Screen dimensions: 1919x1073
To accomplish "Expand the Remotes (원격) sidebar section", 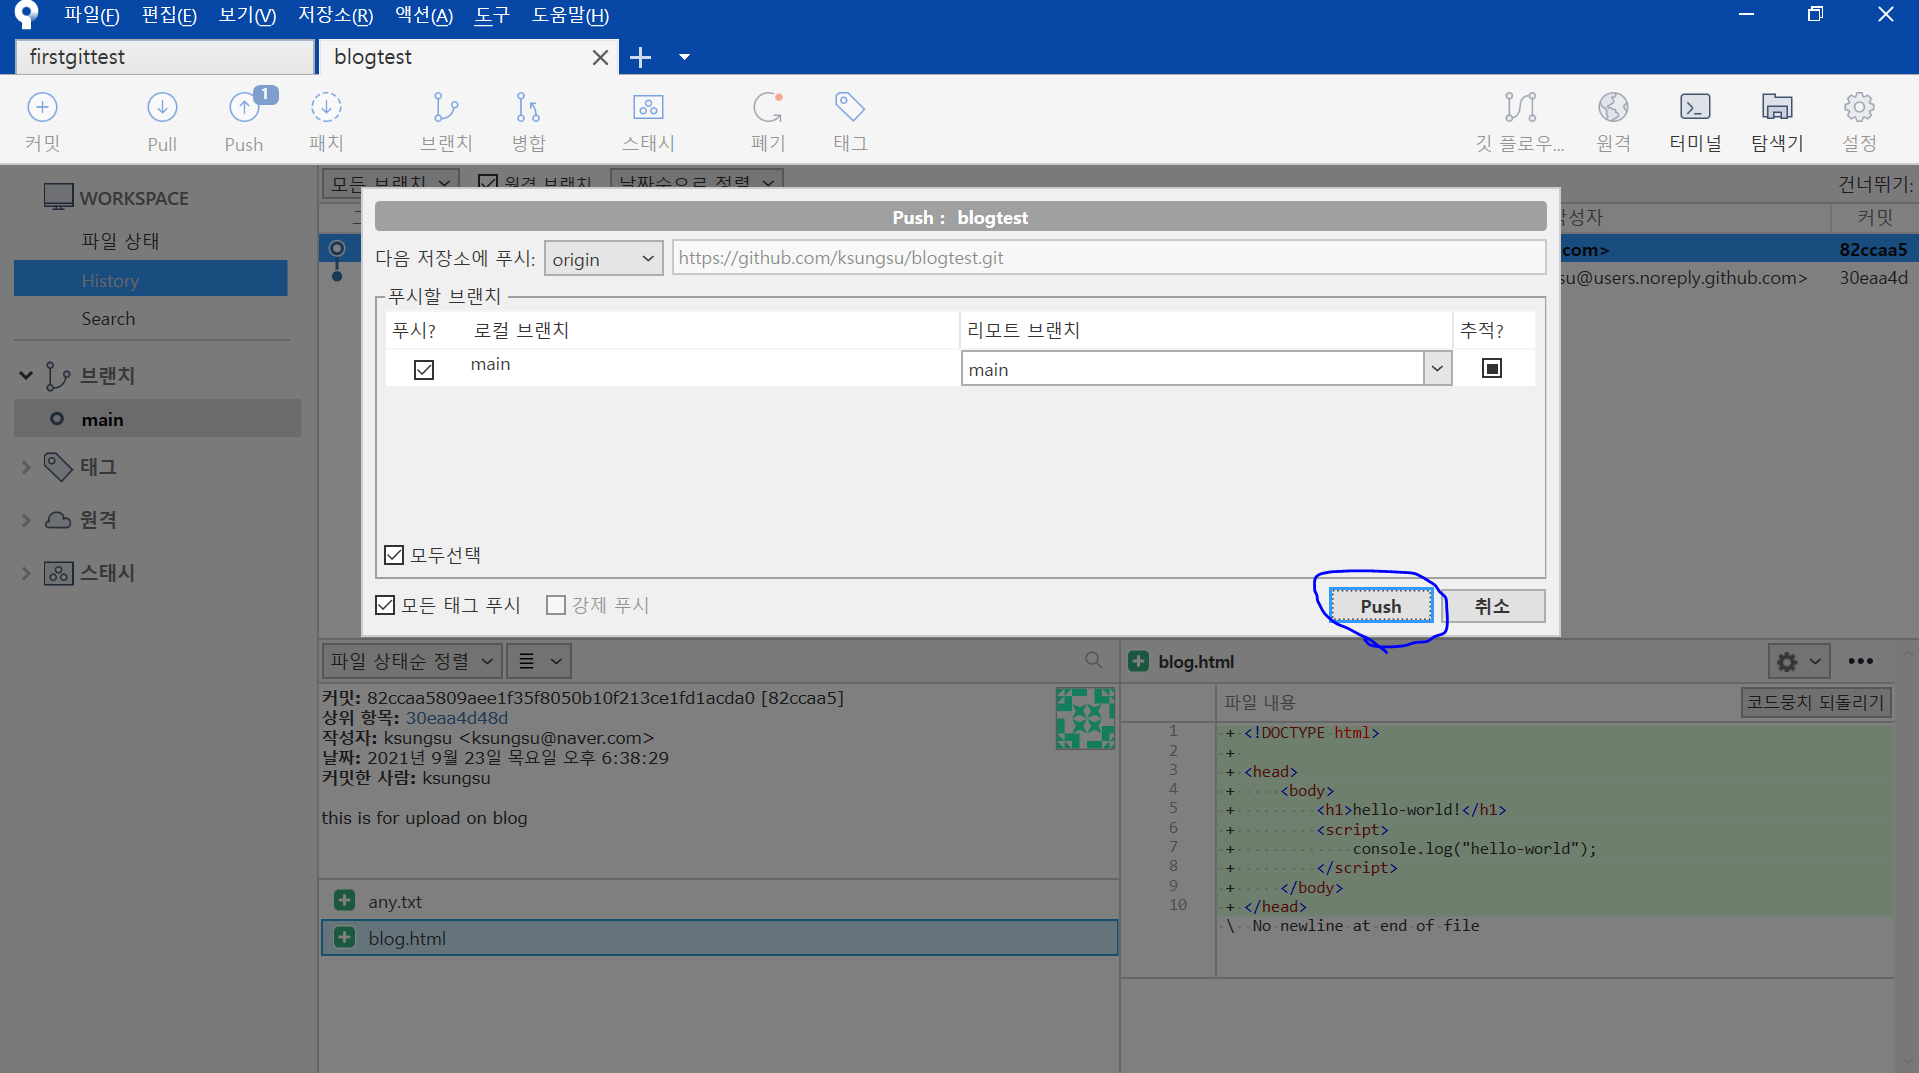I will [26, 520].
